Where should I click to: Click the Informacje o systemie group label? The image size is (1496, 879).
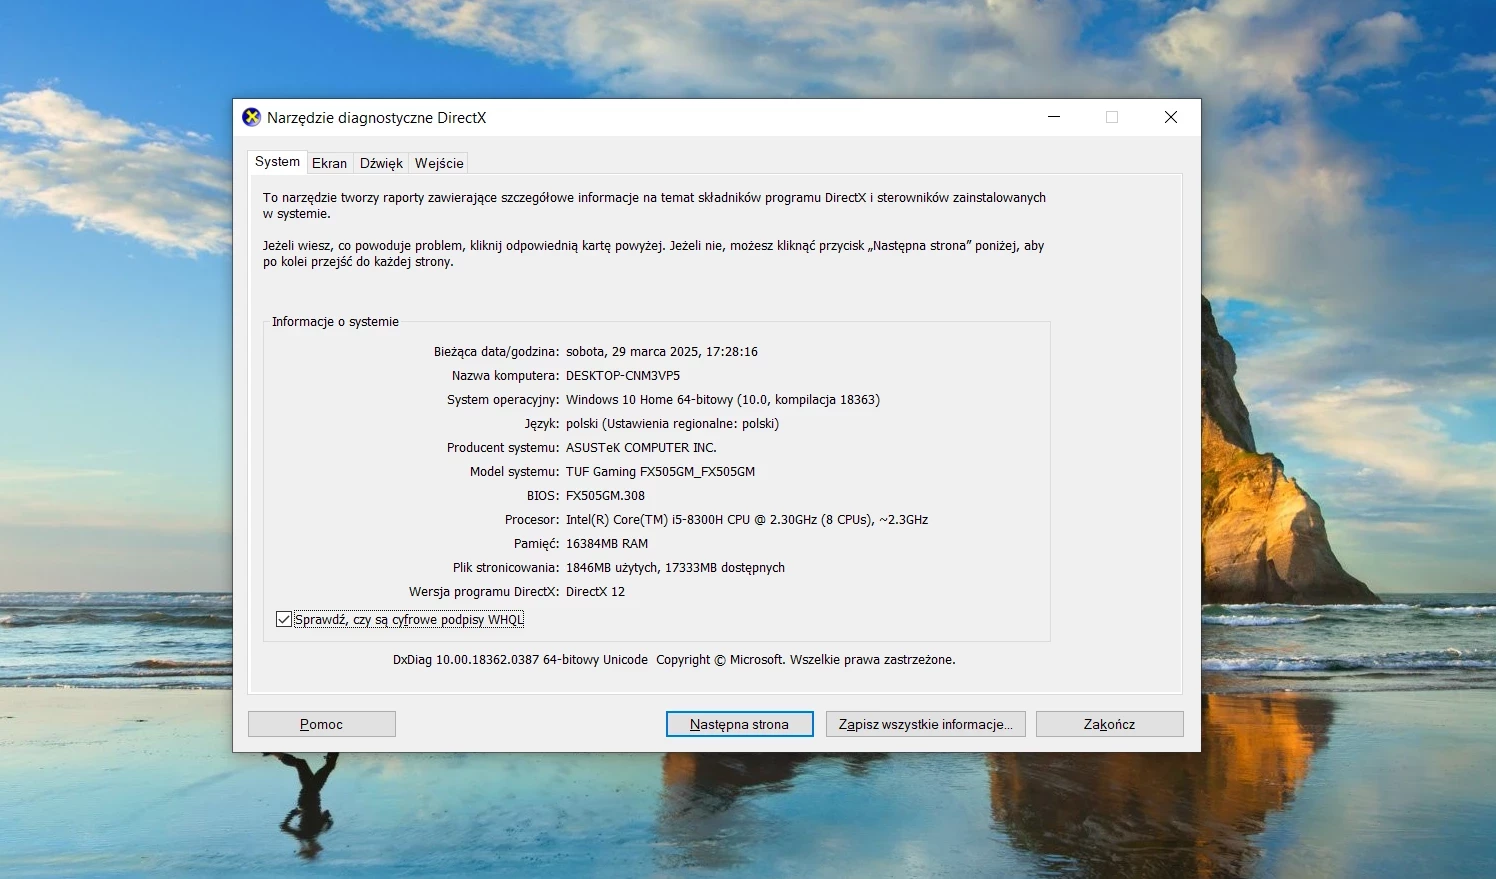[335, 322]
